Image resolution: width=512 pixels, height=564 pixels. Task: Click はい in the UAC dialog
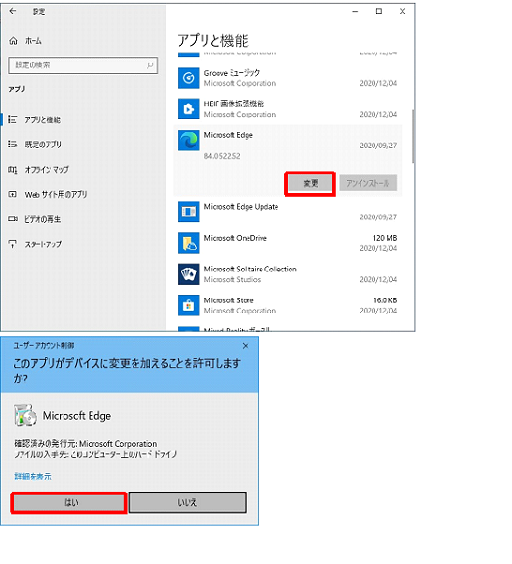click(x=69, y=502)
